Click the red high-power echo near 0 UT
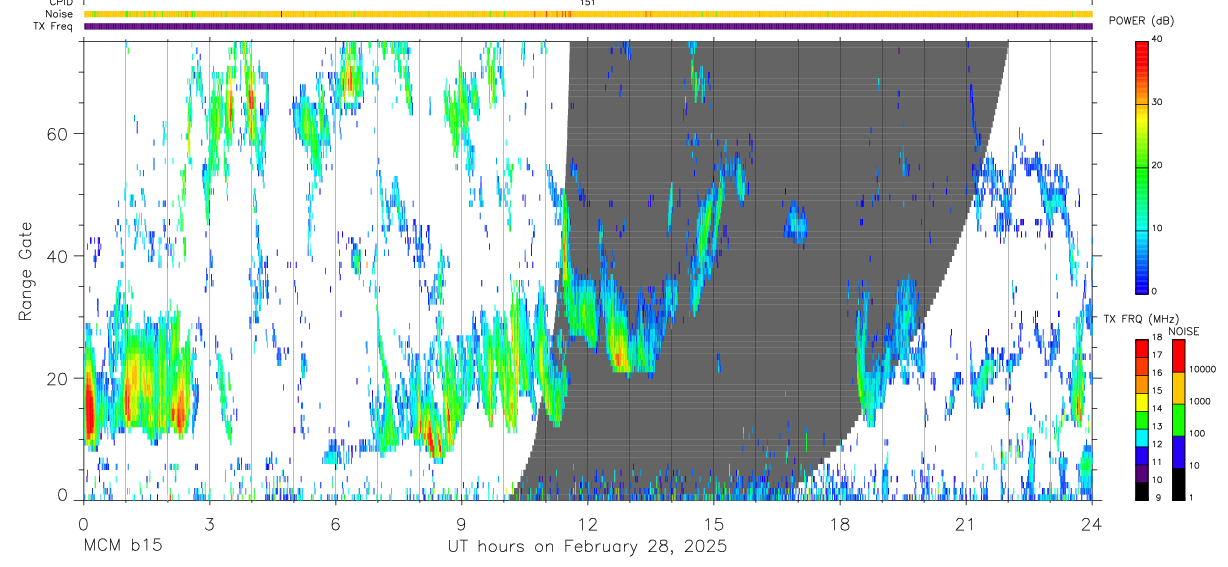Screen dimensions: 1228x567 pos(89,406)
